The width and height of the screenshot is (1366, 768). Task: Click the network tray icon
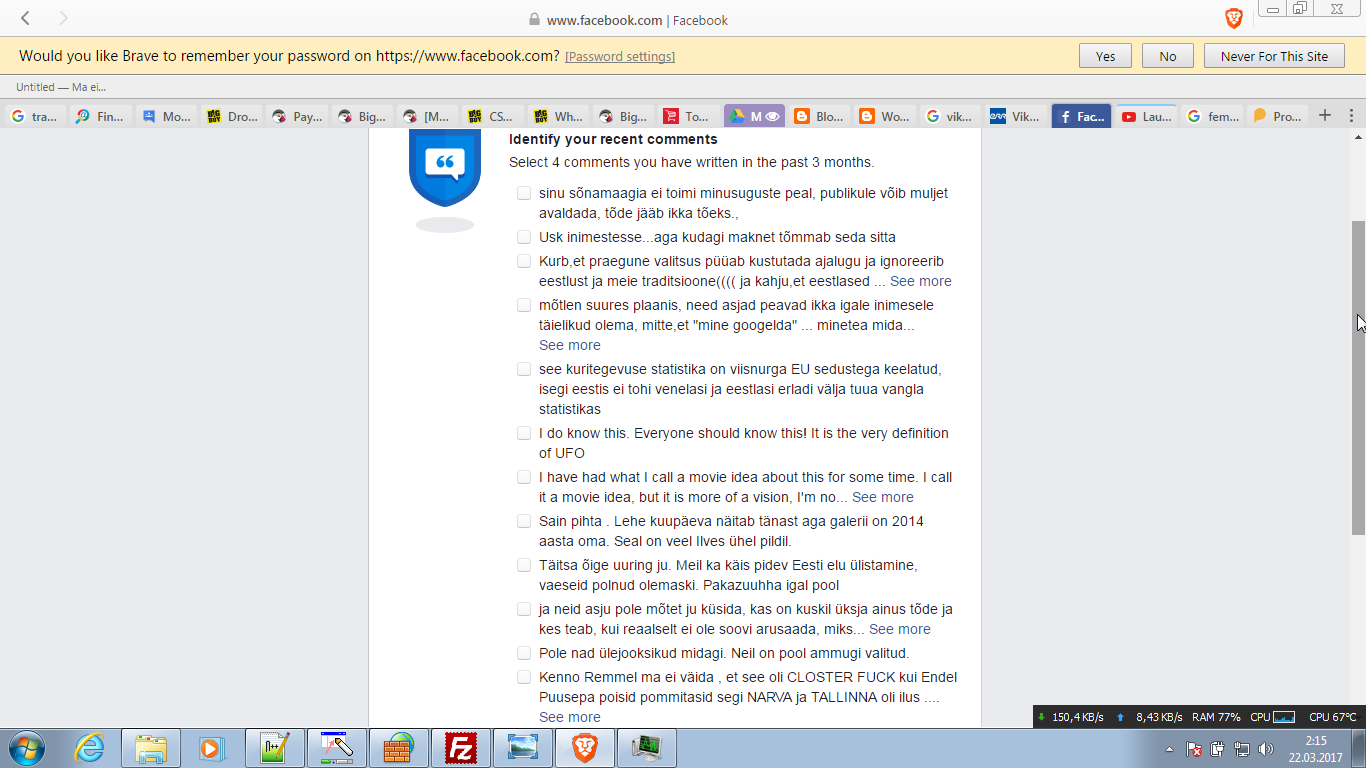1242,749
